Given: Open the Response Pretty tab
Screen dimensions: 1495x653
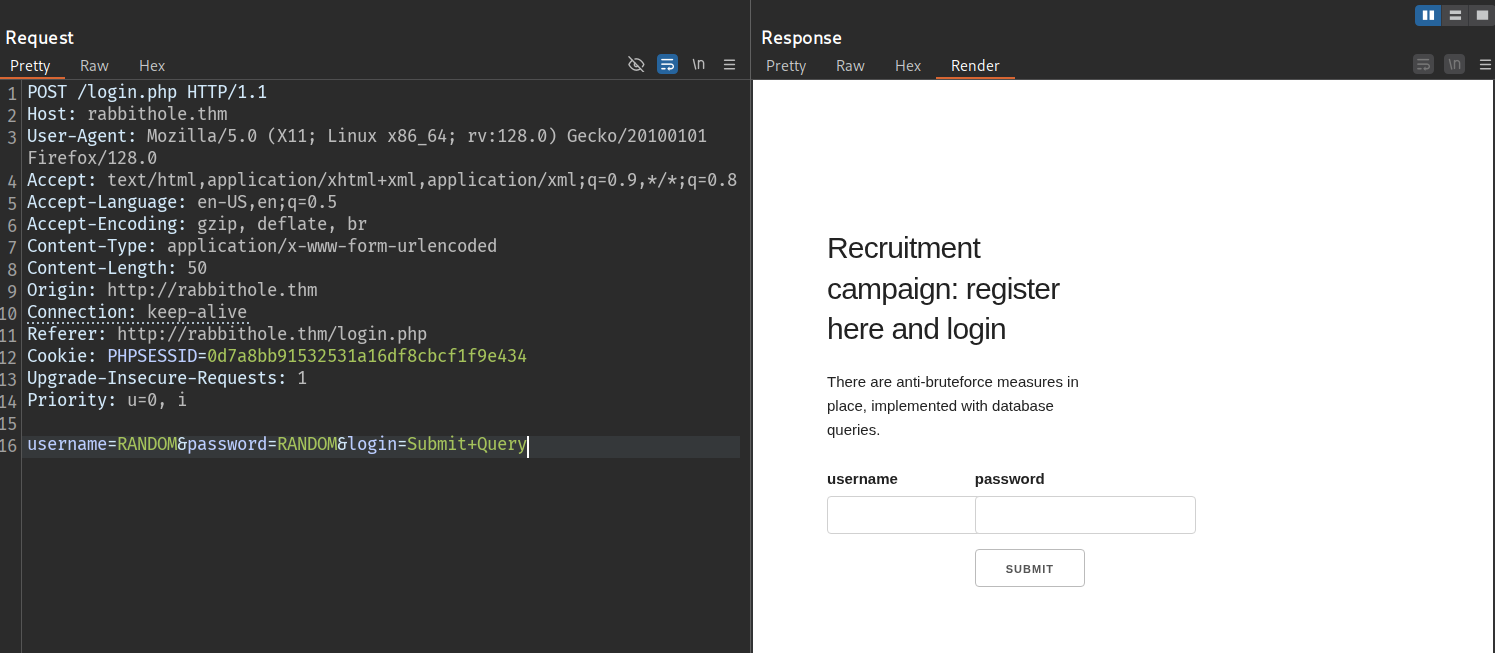Looking at the screenshot, I should coord(786,66).
